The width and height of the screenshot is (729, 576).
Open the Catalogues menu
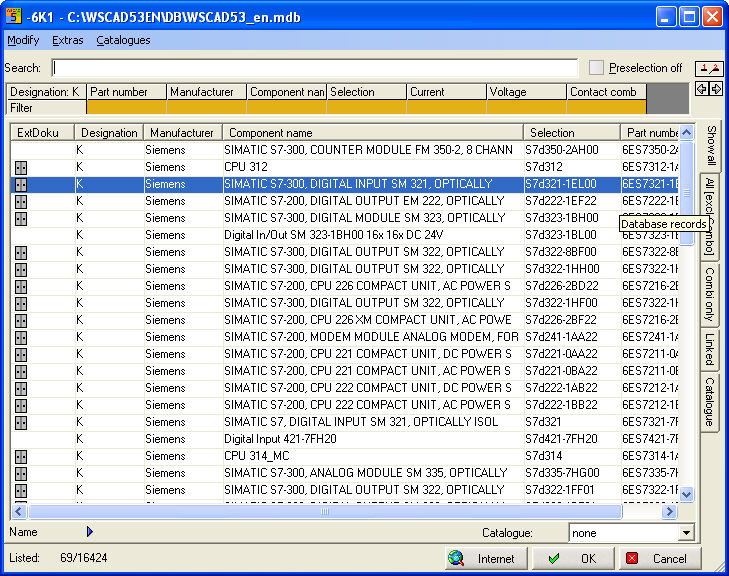click(123, 40)
